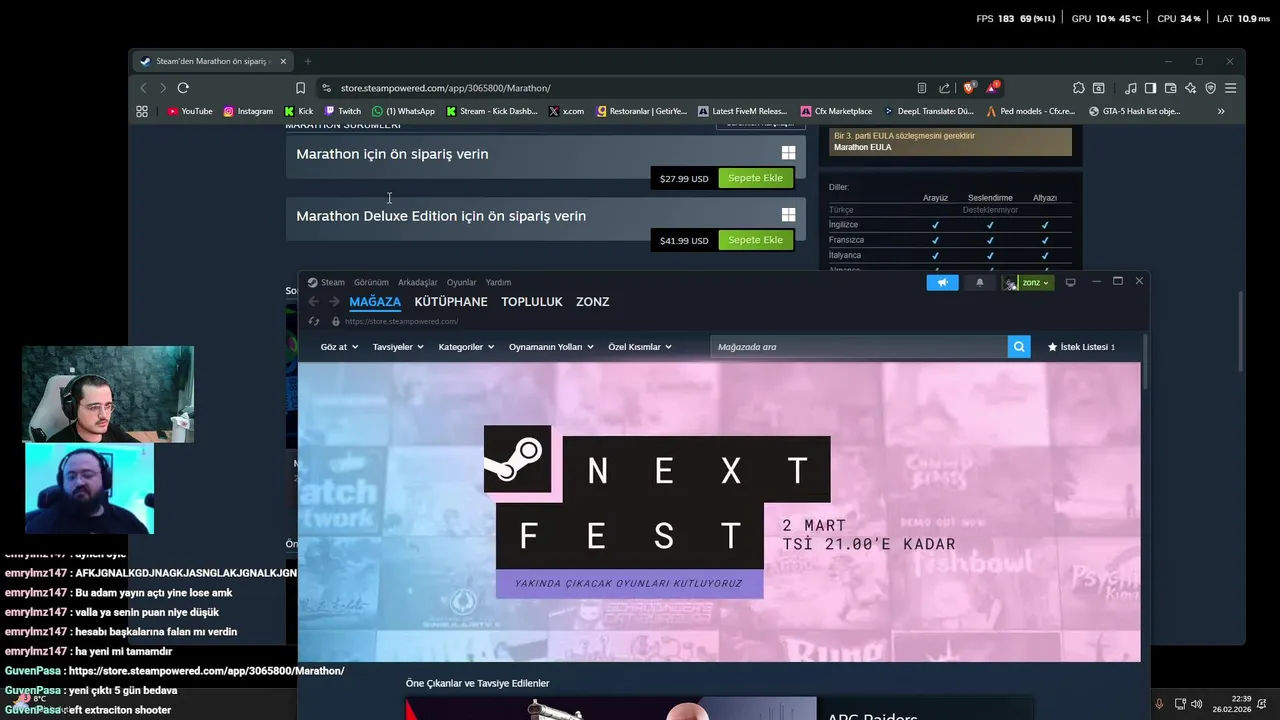Switch to MAĞAZA tab in Steam

375,301
